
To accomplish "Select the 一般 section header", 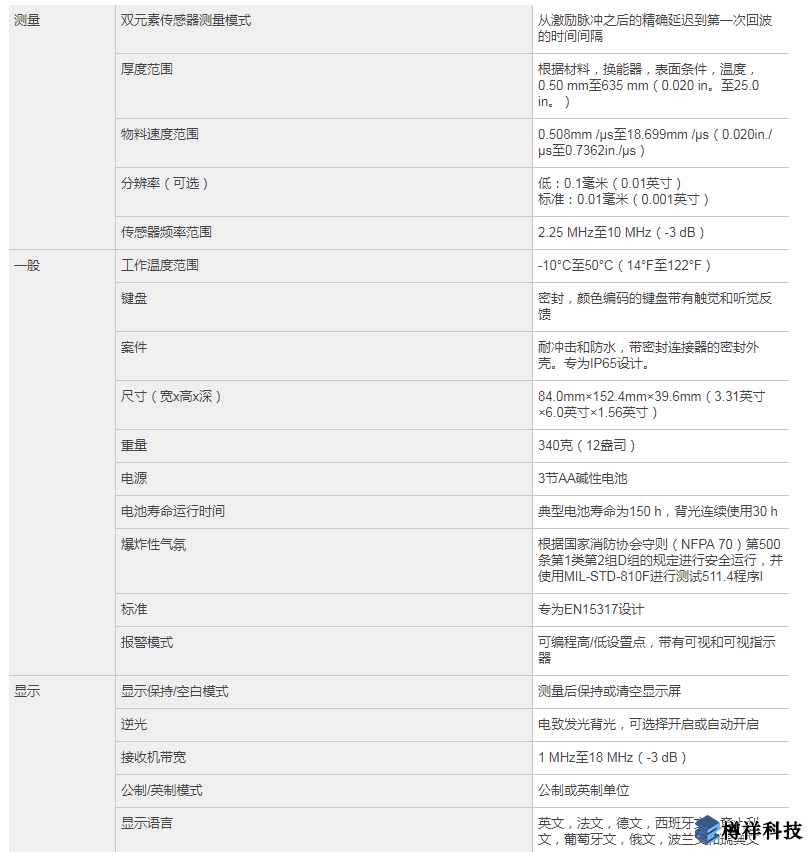I will pyautogui.click(x=27, y=265).
